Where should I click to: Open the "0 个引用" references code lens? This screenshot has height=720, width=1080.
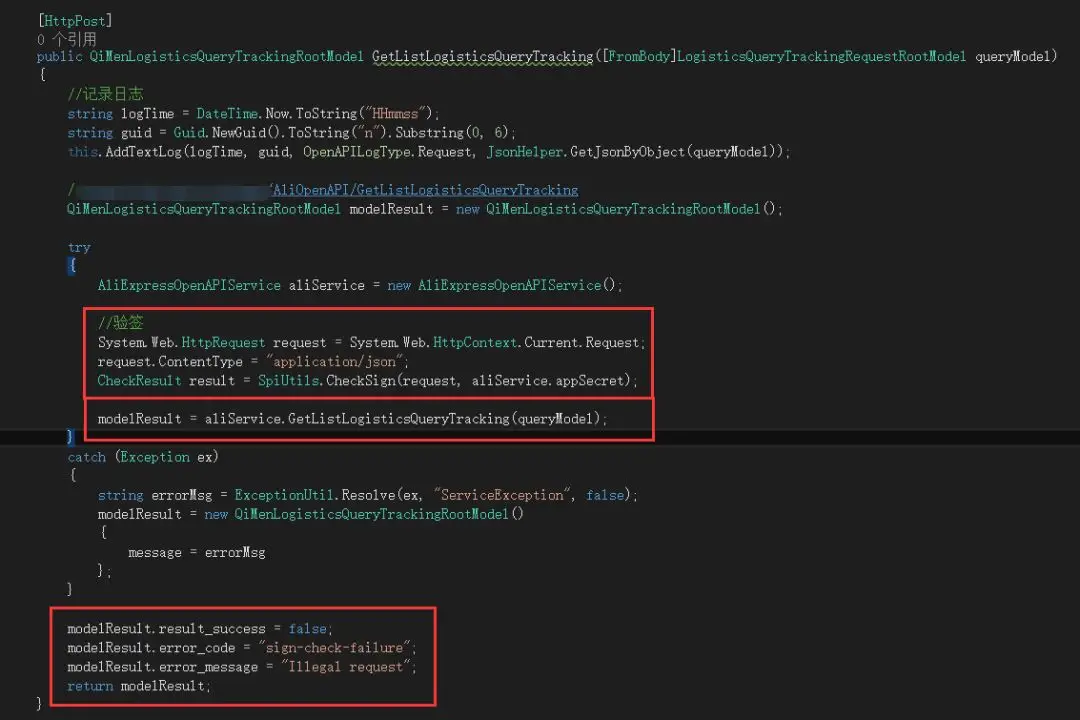[x=67, y=39]
